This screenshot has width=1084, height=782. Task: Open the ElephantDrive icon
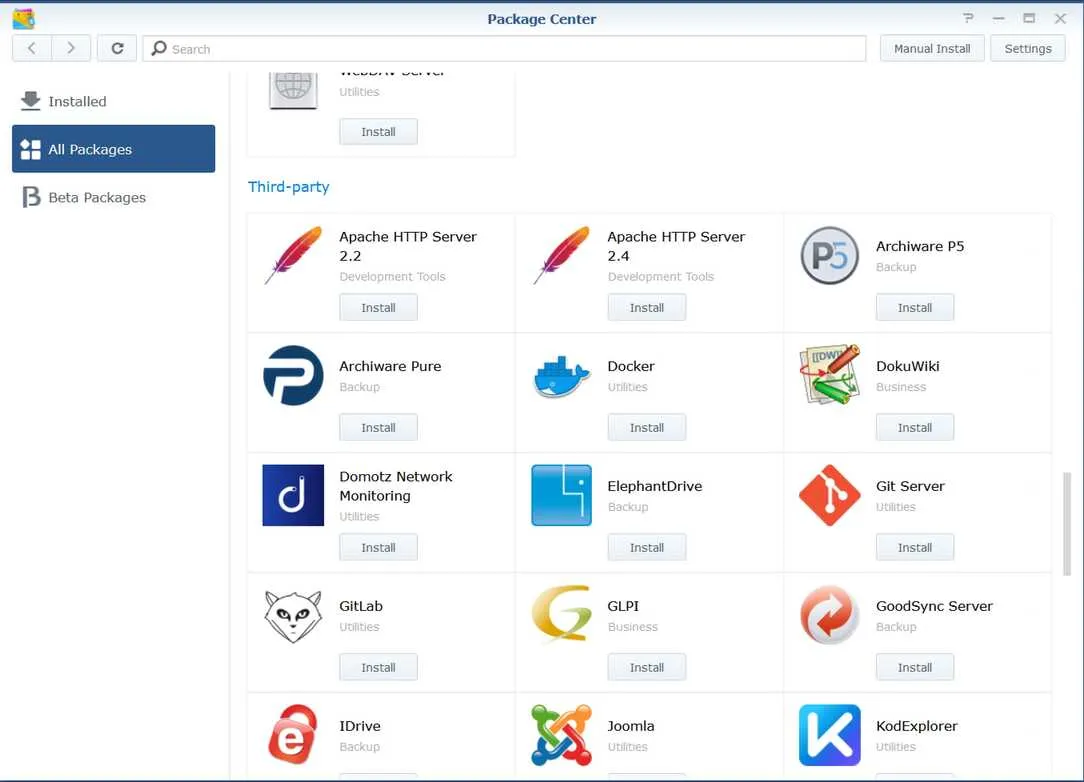tap(560, 495)
